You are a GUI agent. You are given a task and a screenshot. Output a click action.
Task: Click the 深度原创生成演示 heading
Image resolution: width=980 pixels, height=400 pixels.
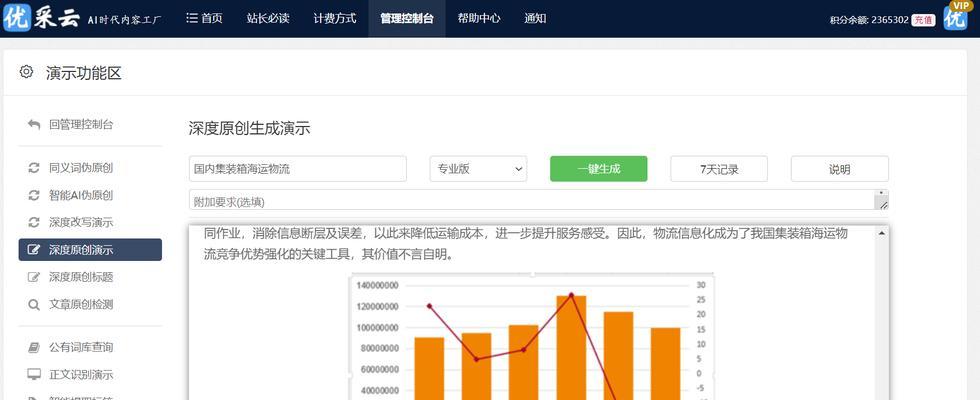coord(249,129)
